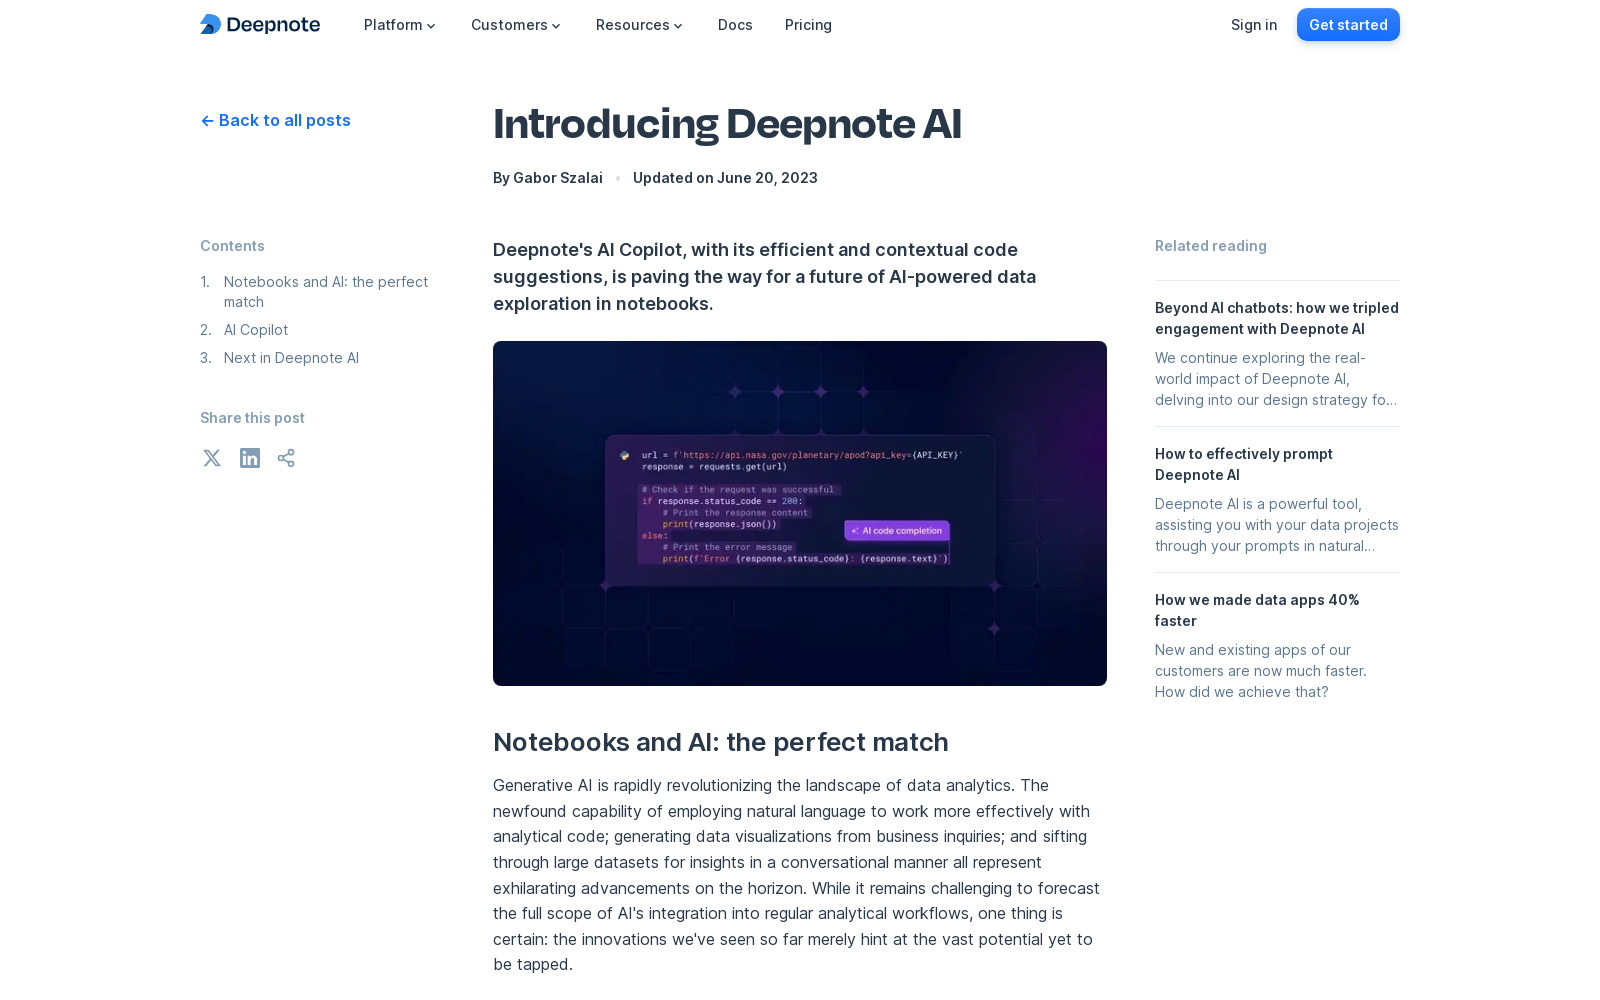Go back to all posts

[275, 120]
